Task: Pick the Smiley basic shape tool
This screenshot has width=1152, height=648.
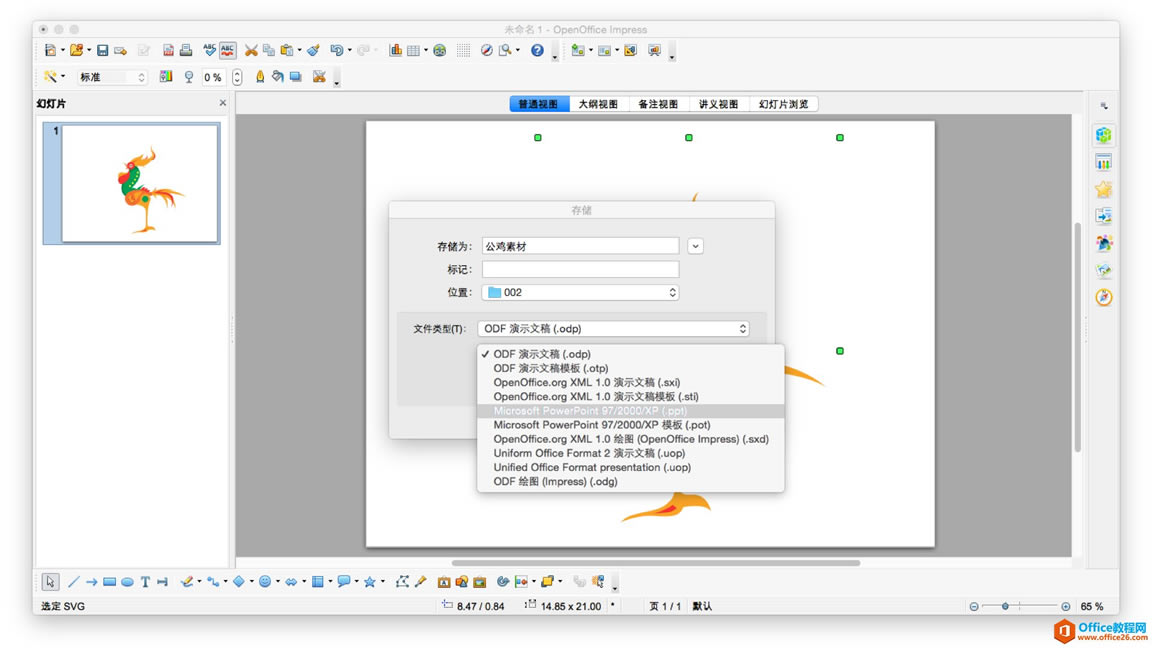Action: pos(263,581)
